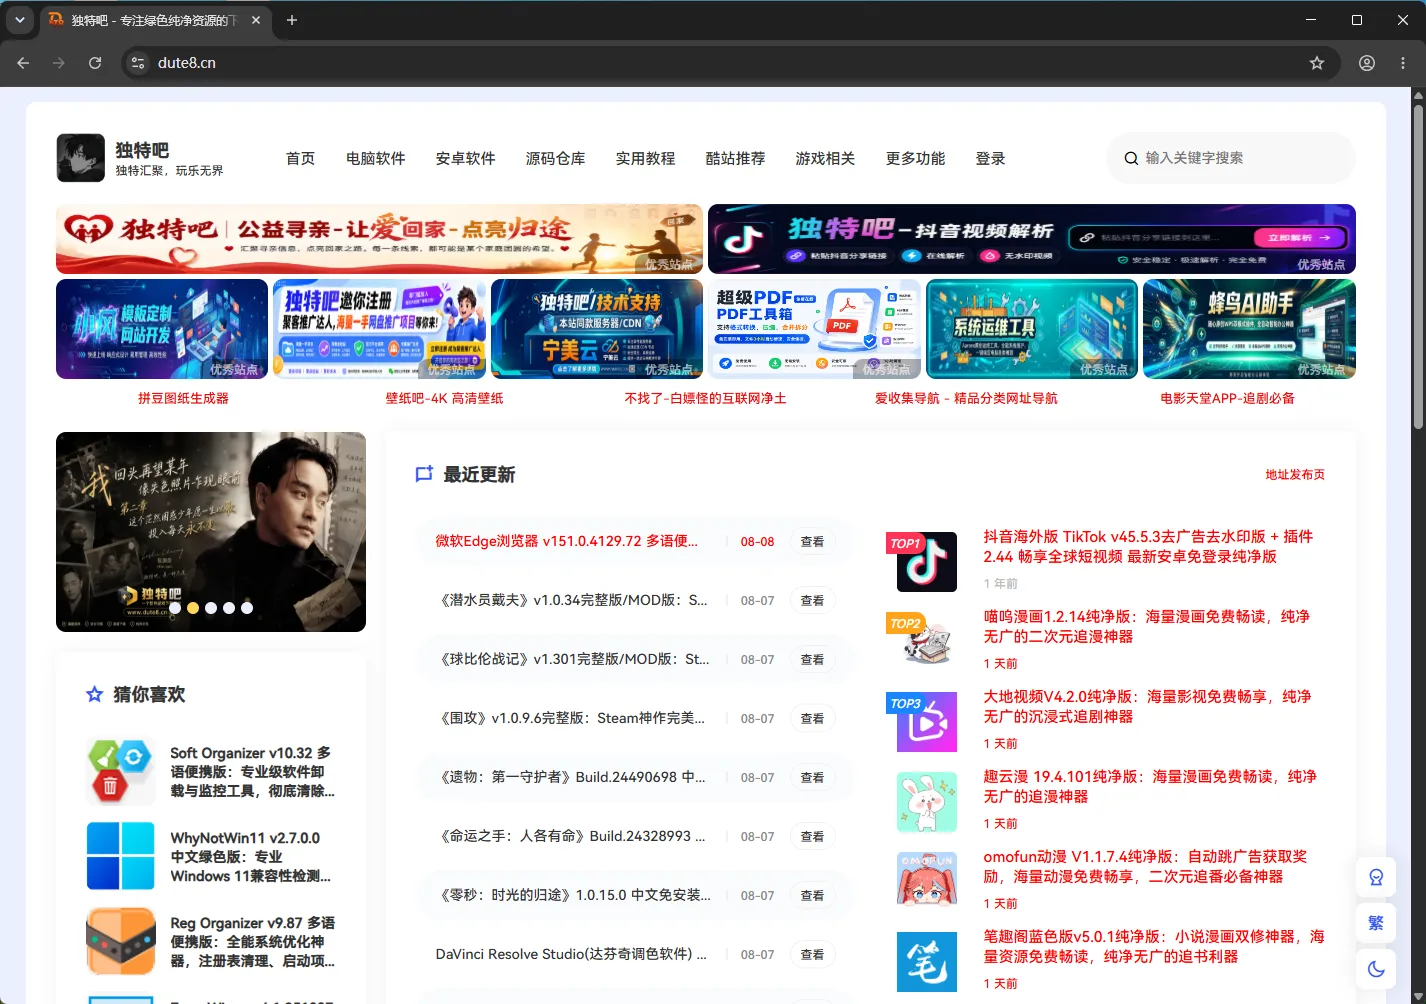Open the 安卓软件 menu
The width and height of the screenshot is (1426, 1004).
click(x=465, y=159)
